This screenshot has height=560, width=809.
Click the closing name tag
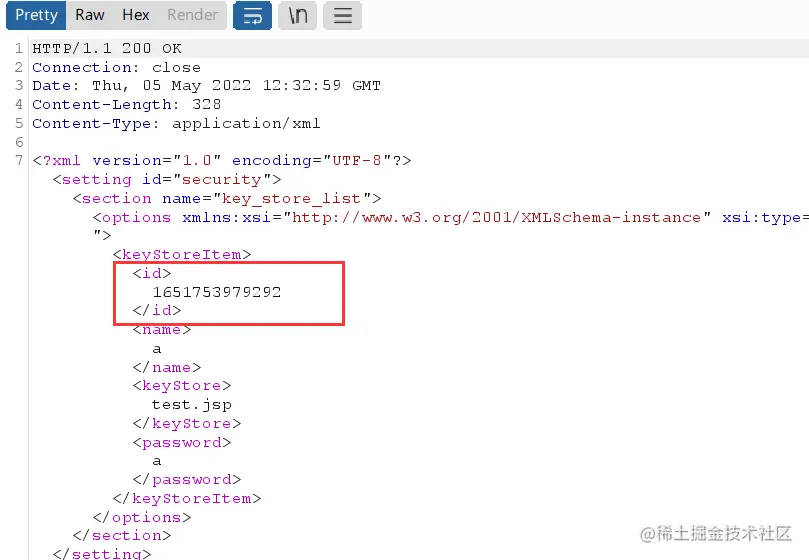167,367
